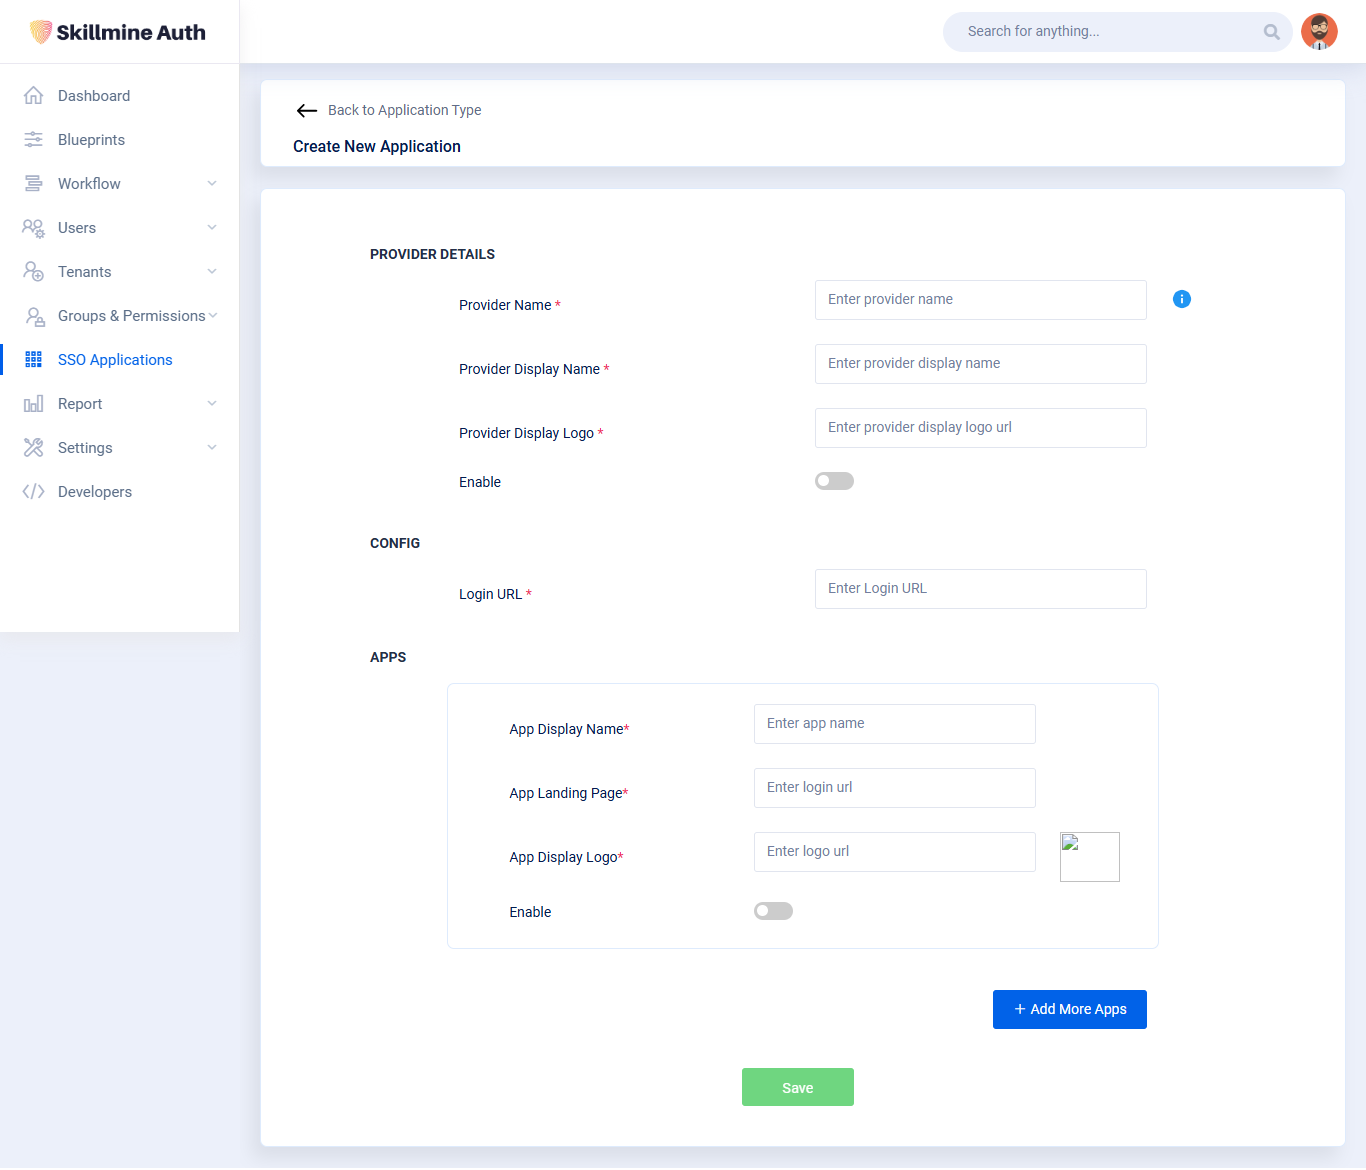Expand the Settings menu chevron
The height and width of the screenshot is (1170, 1366).
pos(212,448)
